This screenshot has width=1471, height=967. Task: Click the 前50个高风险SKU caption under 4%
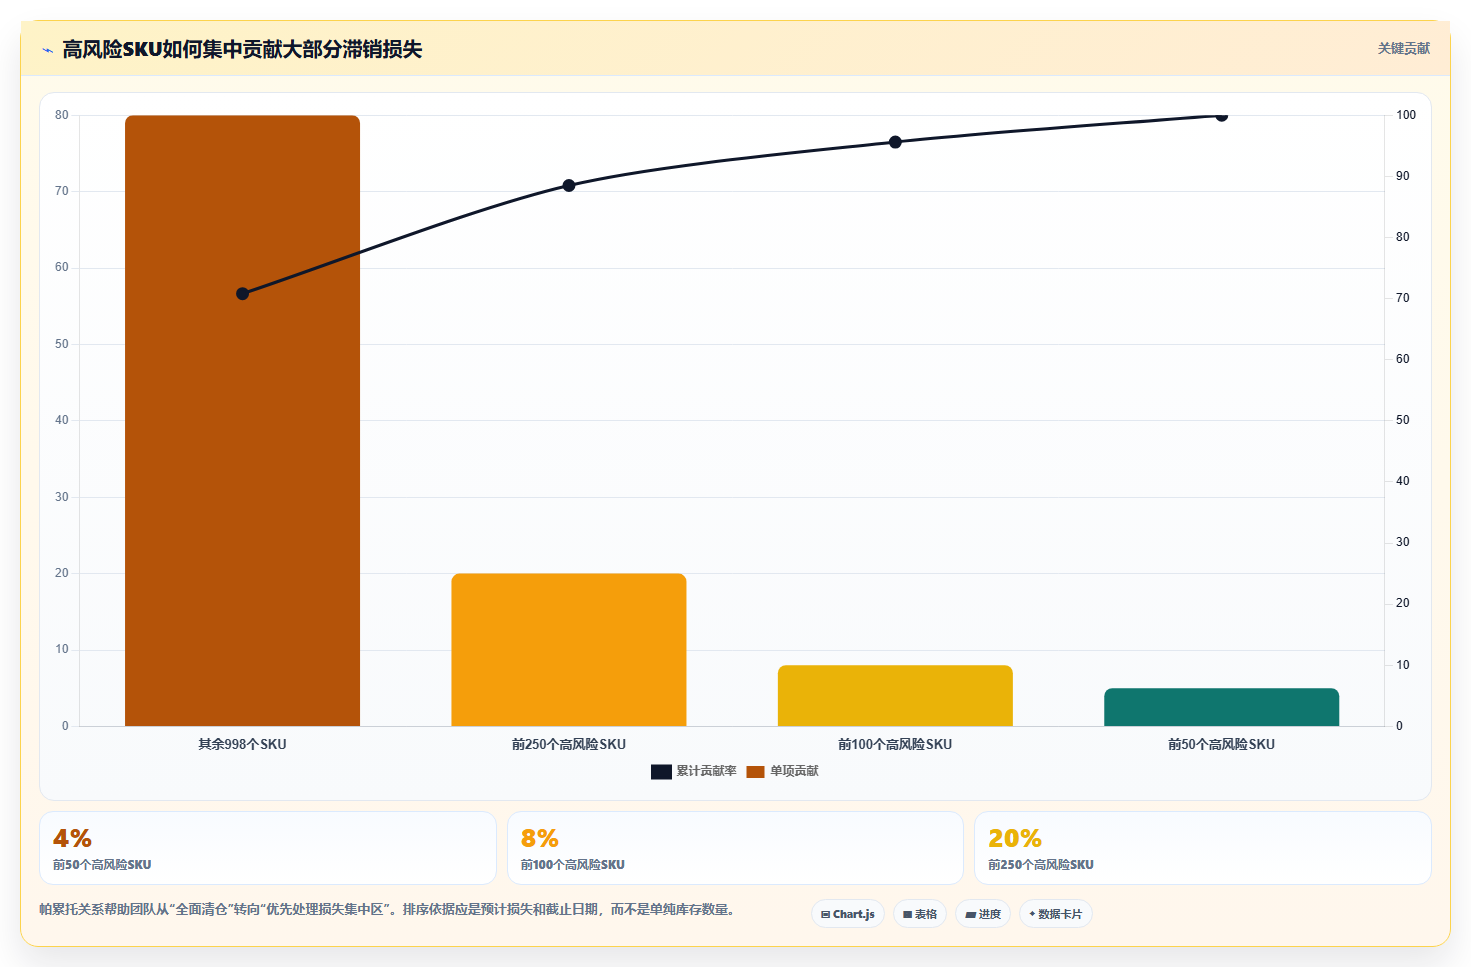(x=102, y=865)
